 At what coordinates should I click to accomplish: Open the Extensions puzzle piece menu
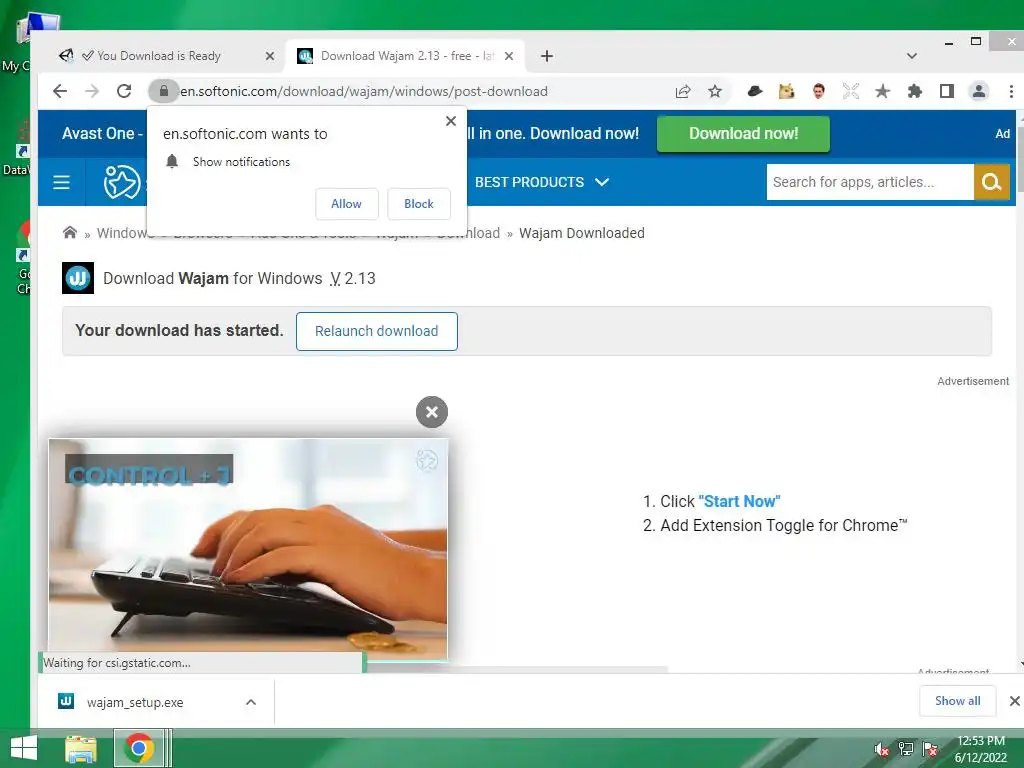tap(914, 91)
